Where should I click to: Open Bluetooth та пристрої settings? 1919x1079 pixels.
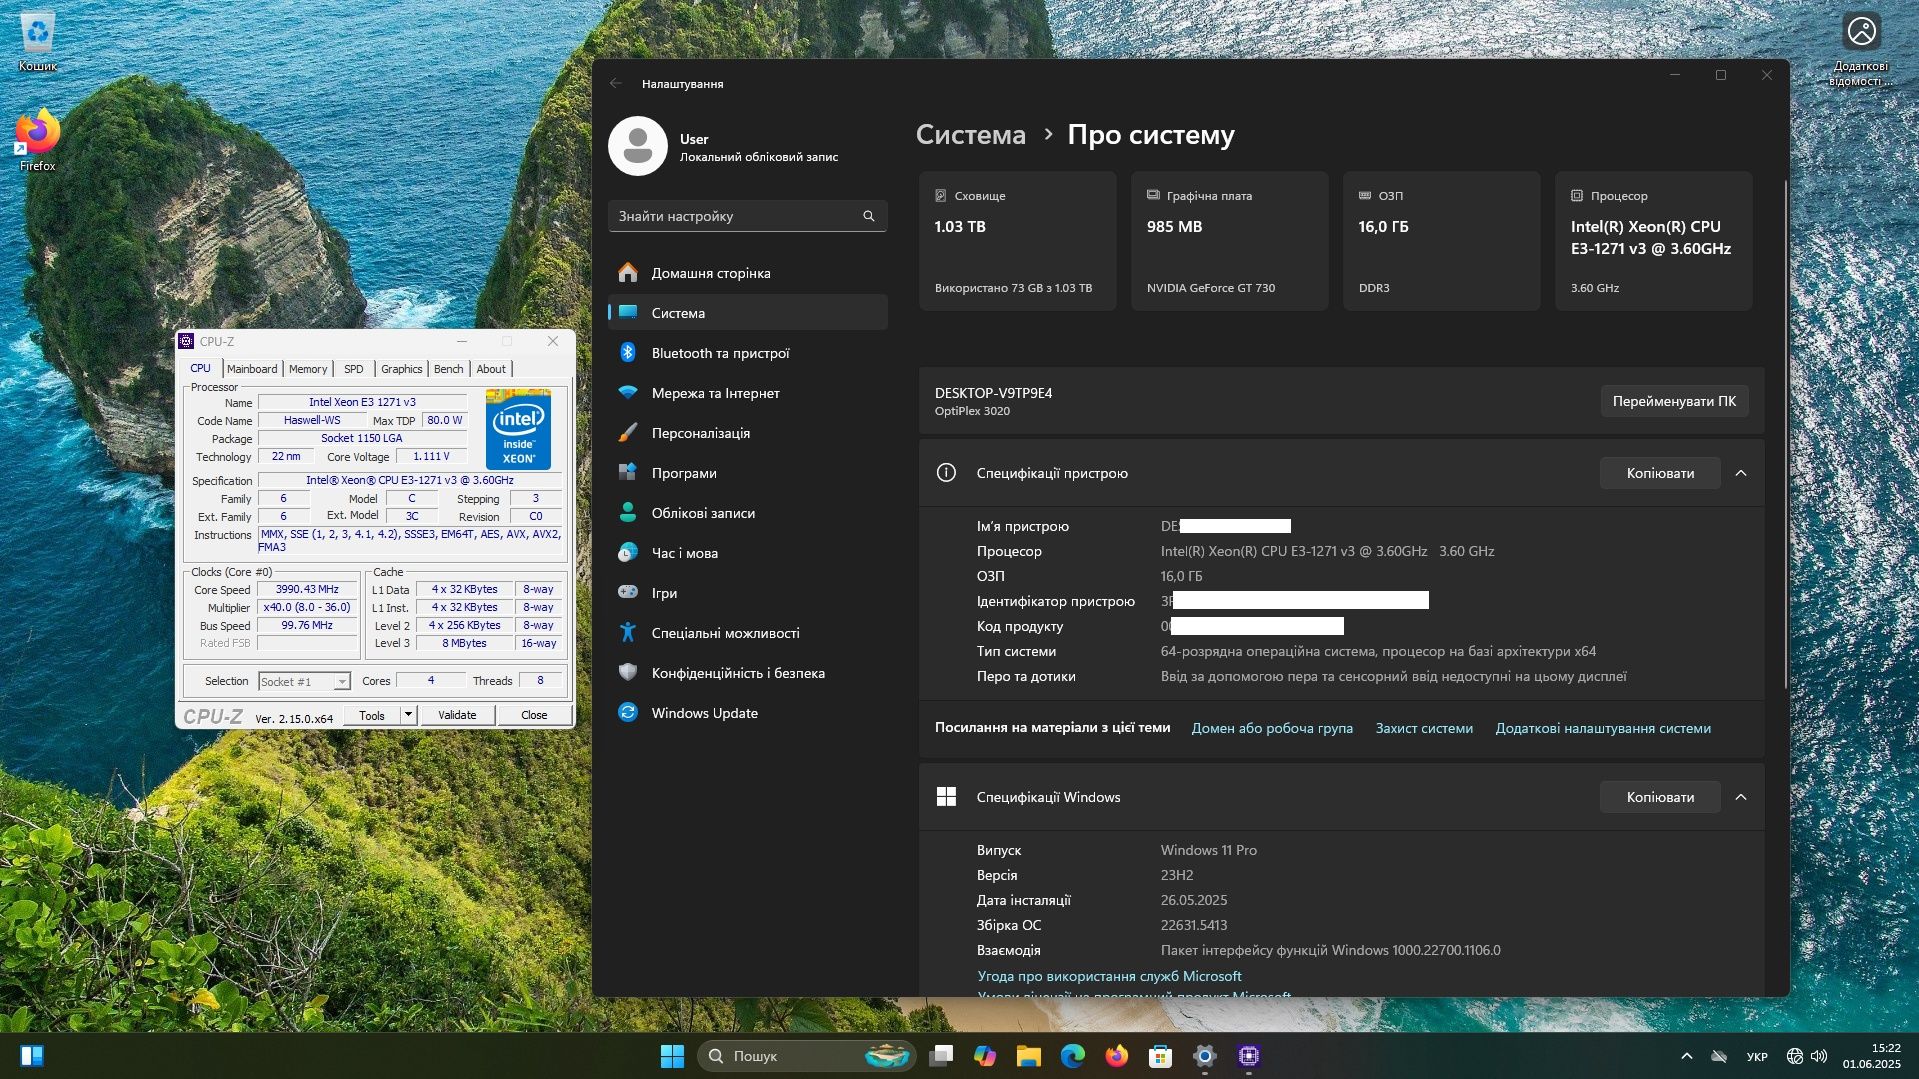(x=747, y=353)
